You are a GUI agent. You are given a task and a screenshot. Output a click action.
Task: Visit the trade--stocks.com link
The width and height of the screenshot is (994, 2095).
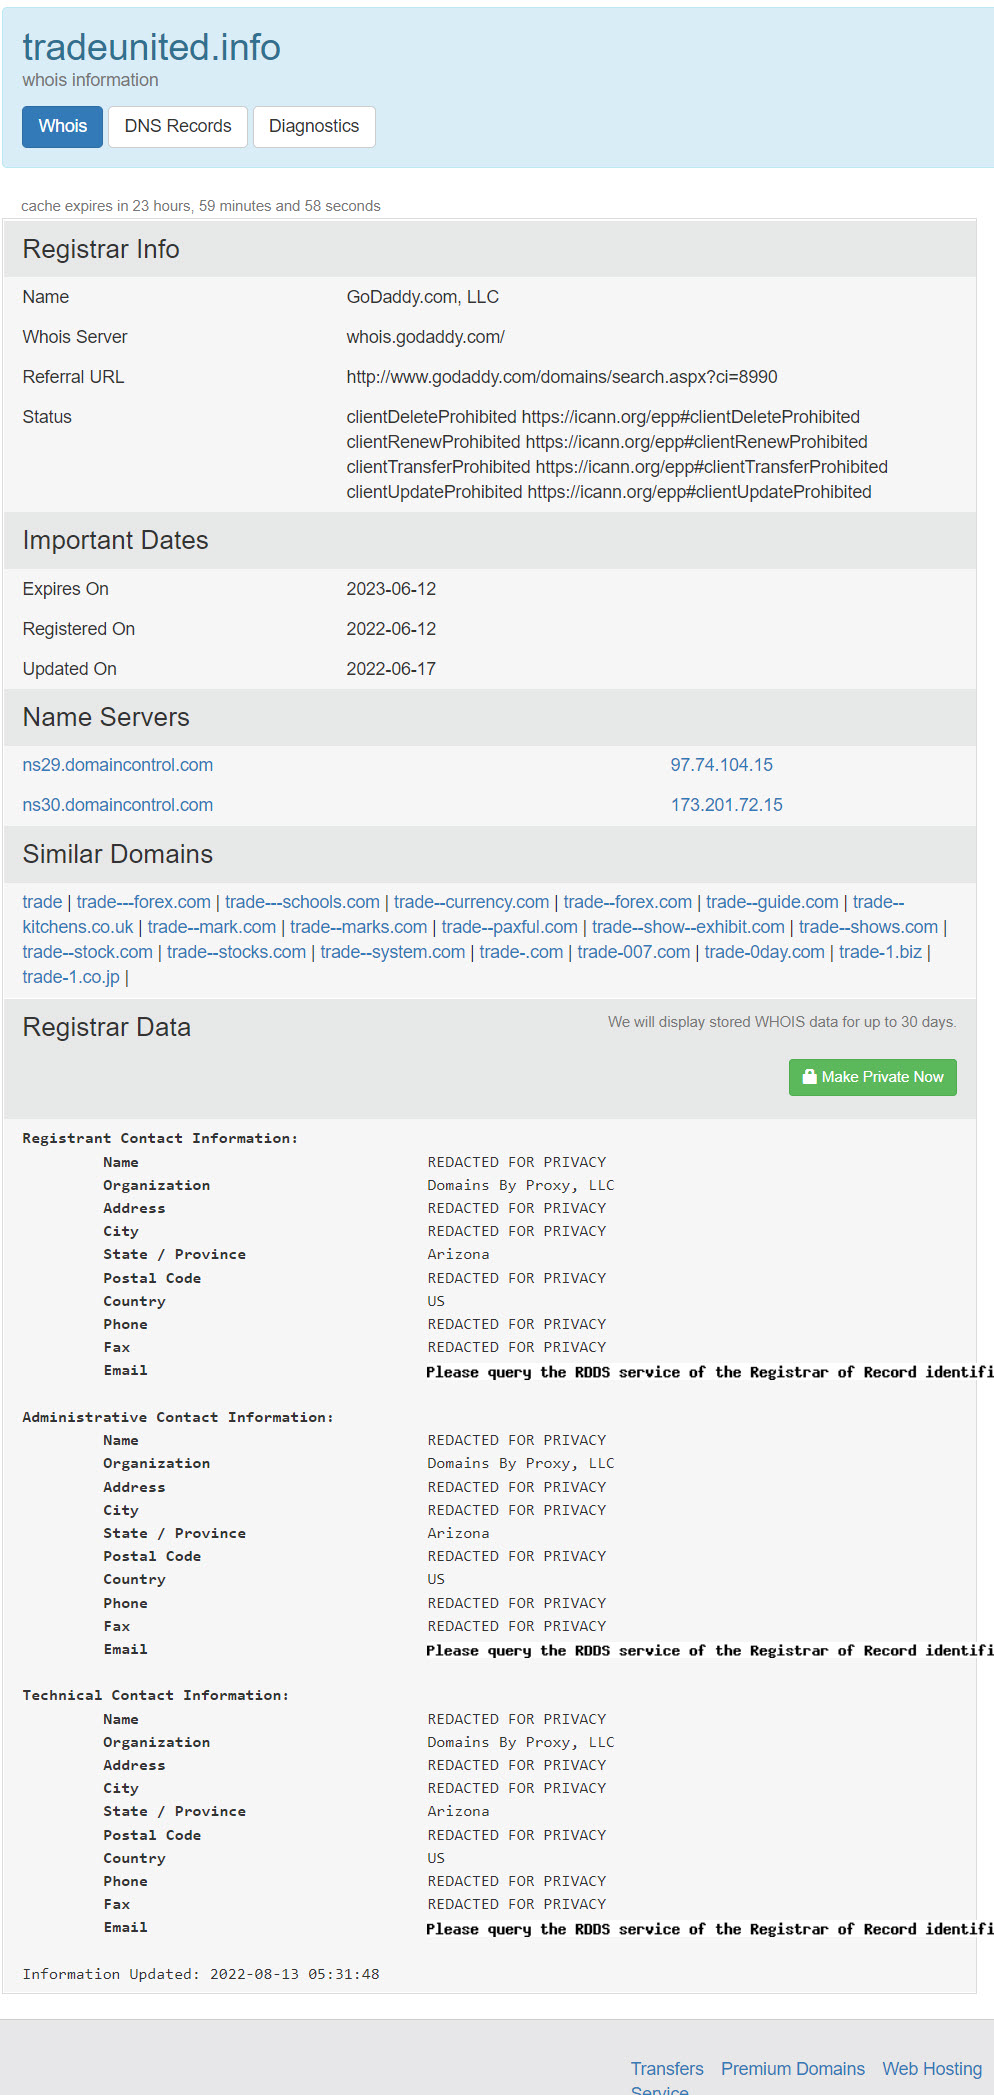[x=236, y=952]
